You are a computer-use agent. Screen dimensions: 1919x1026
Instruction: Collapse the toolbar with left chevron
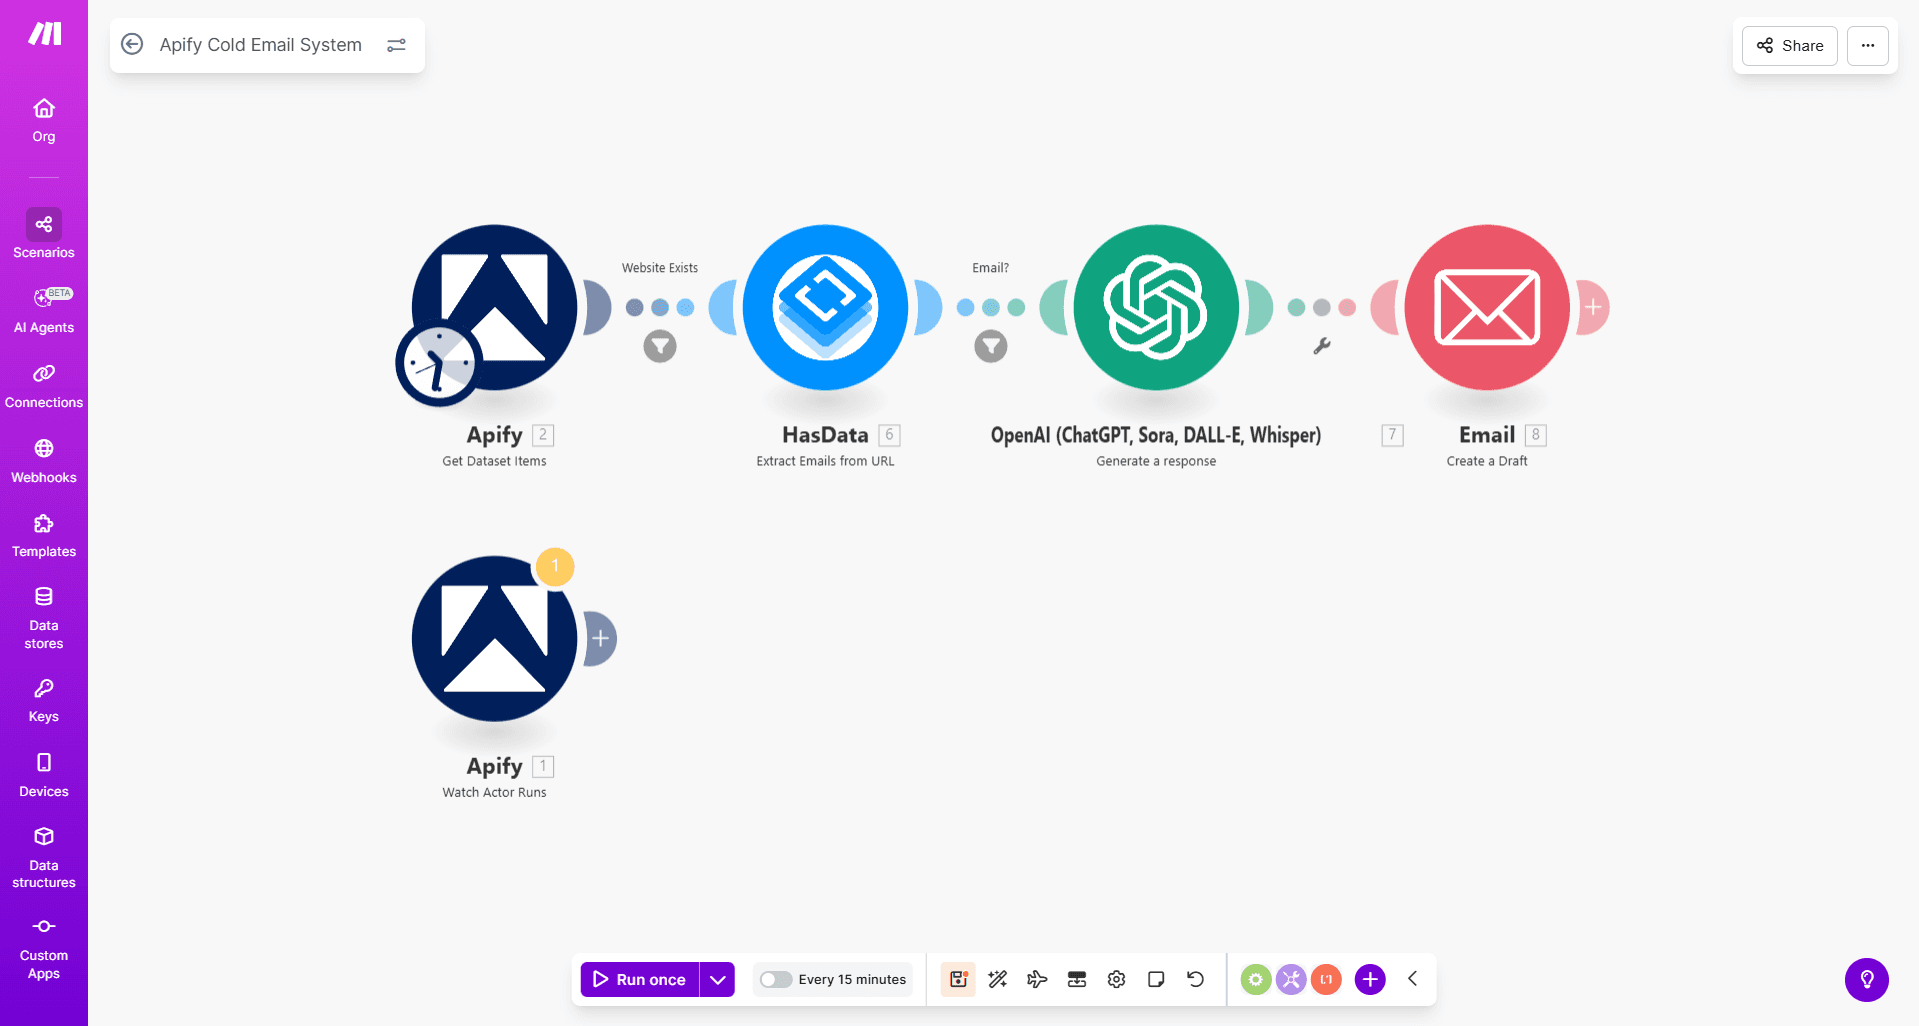click(x=1413, y=979)
